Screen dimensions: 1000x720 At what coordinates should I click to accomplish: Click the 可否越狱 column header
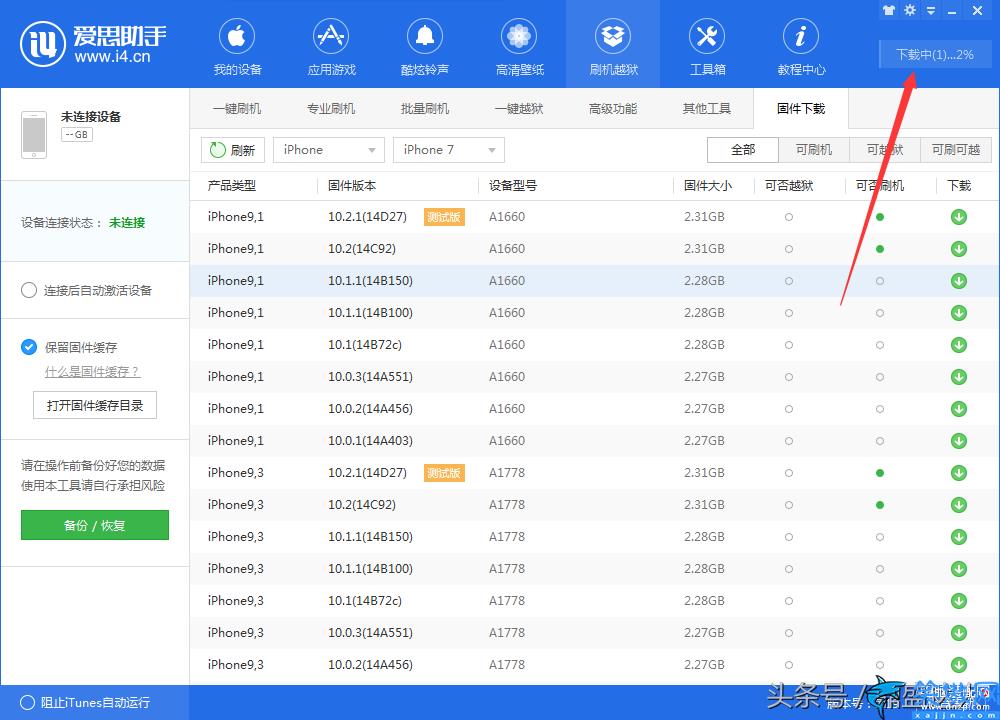789,186
